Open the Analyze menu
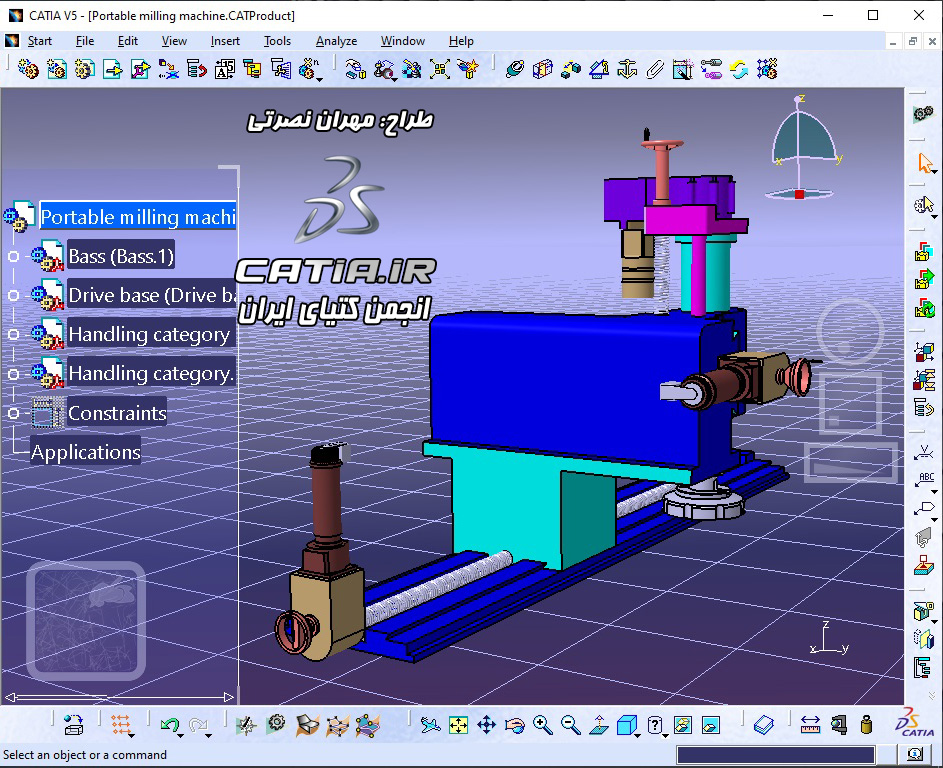The height and width of the screenshot is (768, 943). (336, 41)
